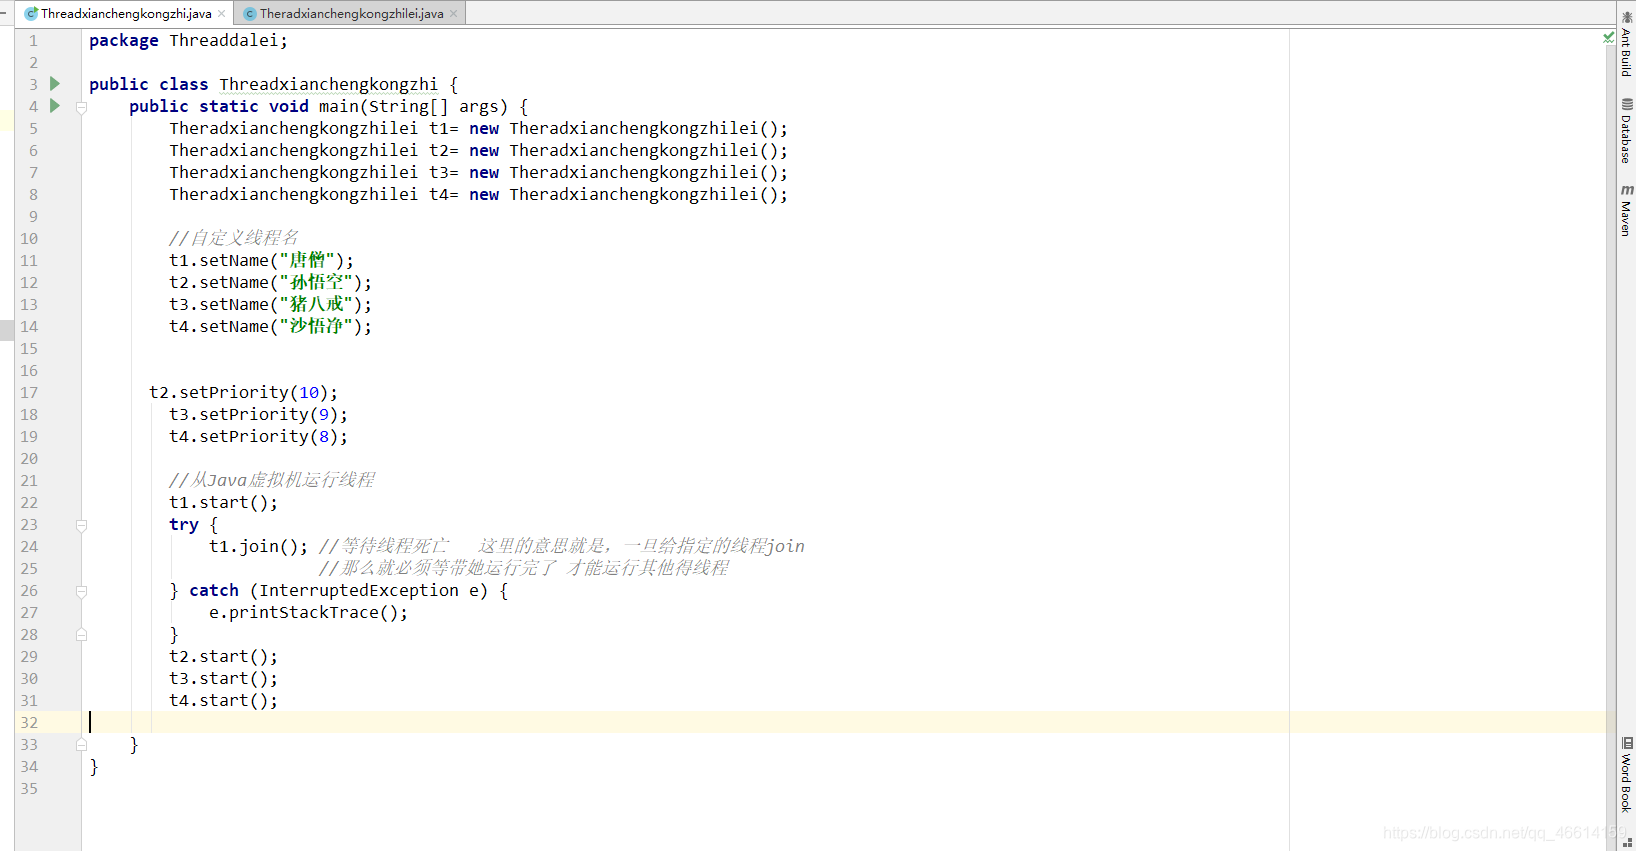This screenshot has height=851, width=1636.
Task: Click t4.setName("沙悟净") statement
Action: pyautogui.click(x=270, y=326)
